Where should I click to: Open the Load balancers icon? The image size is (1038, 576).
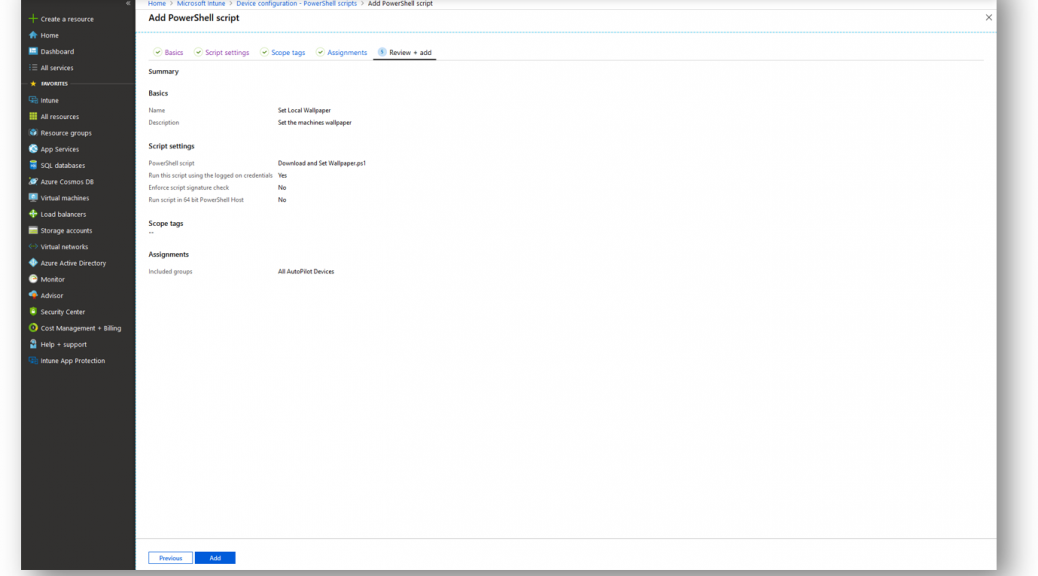pos(33,214)
